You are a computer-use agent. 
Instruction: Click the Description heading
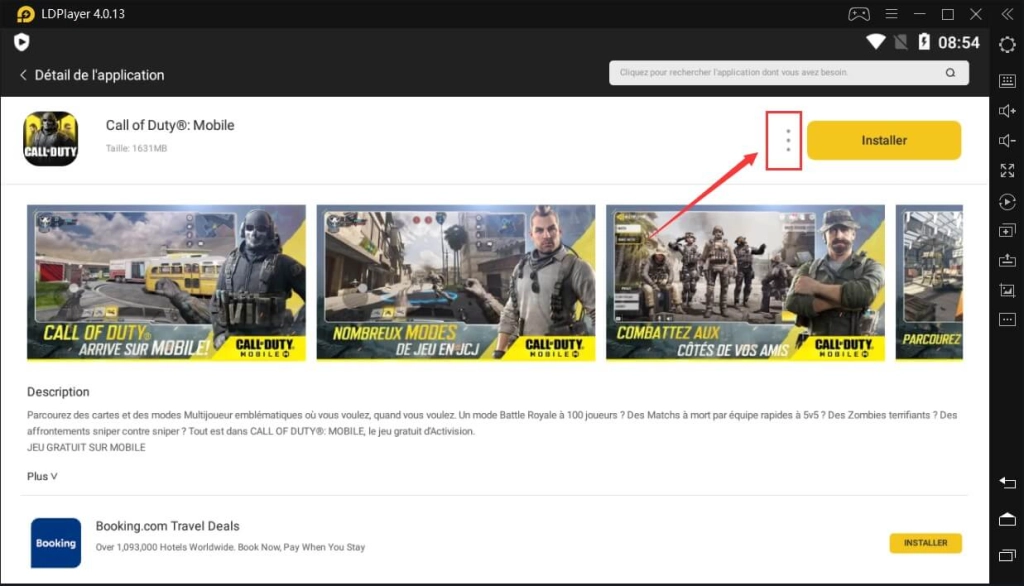pyautogui.click(x=58, y=392)
